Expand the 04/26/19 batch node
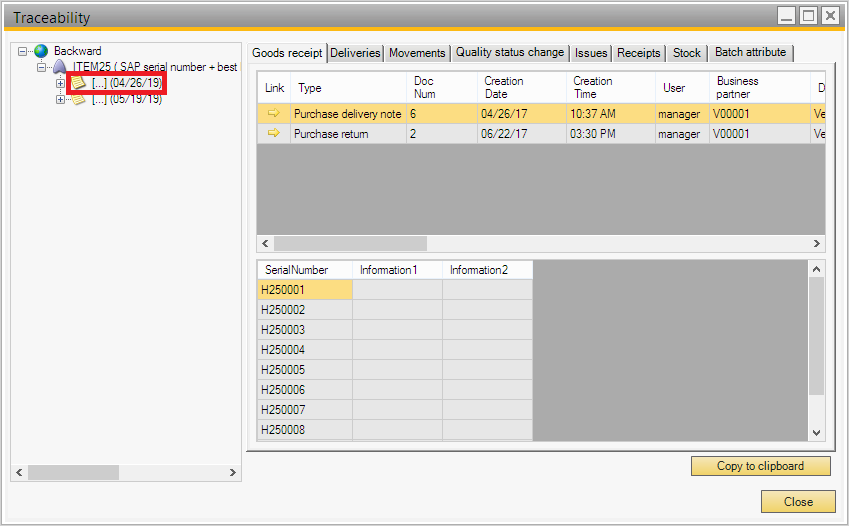The image size is (849, 526). tap(60, 83)
